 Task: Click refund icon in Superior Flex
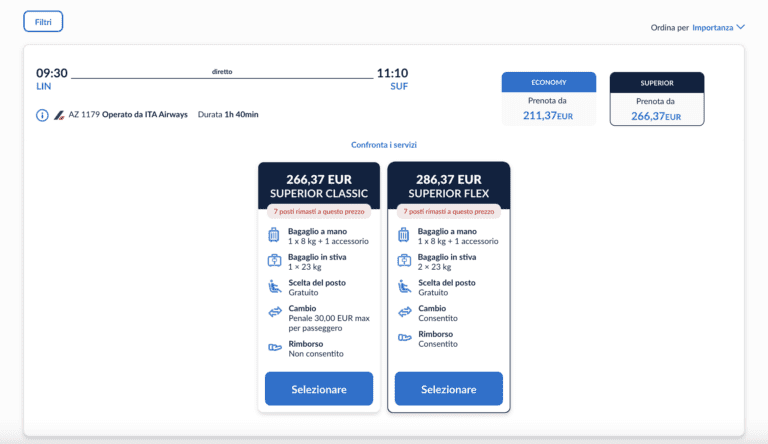click(x=404, y=338)
